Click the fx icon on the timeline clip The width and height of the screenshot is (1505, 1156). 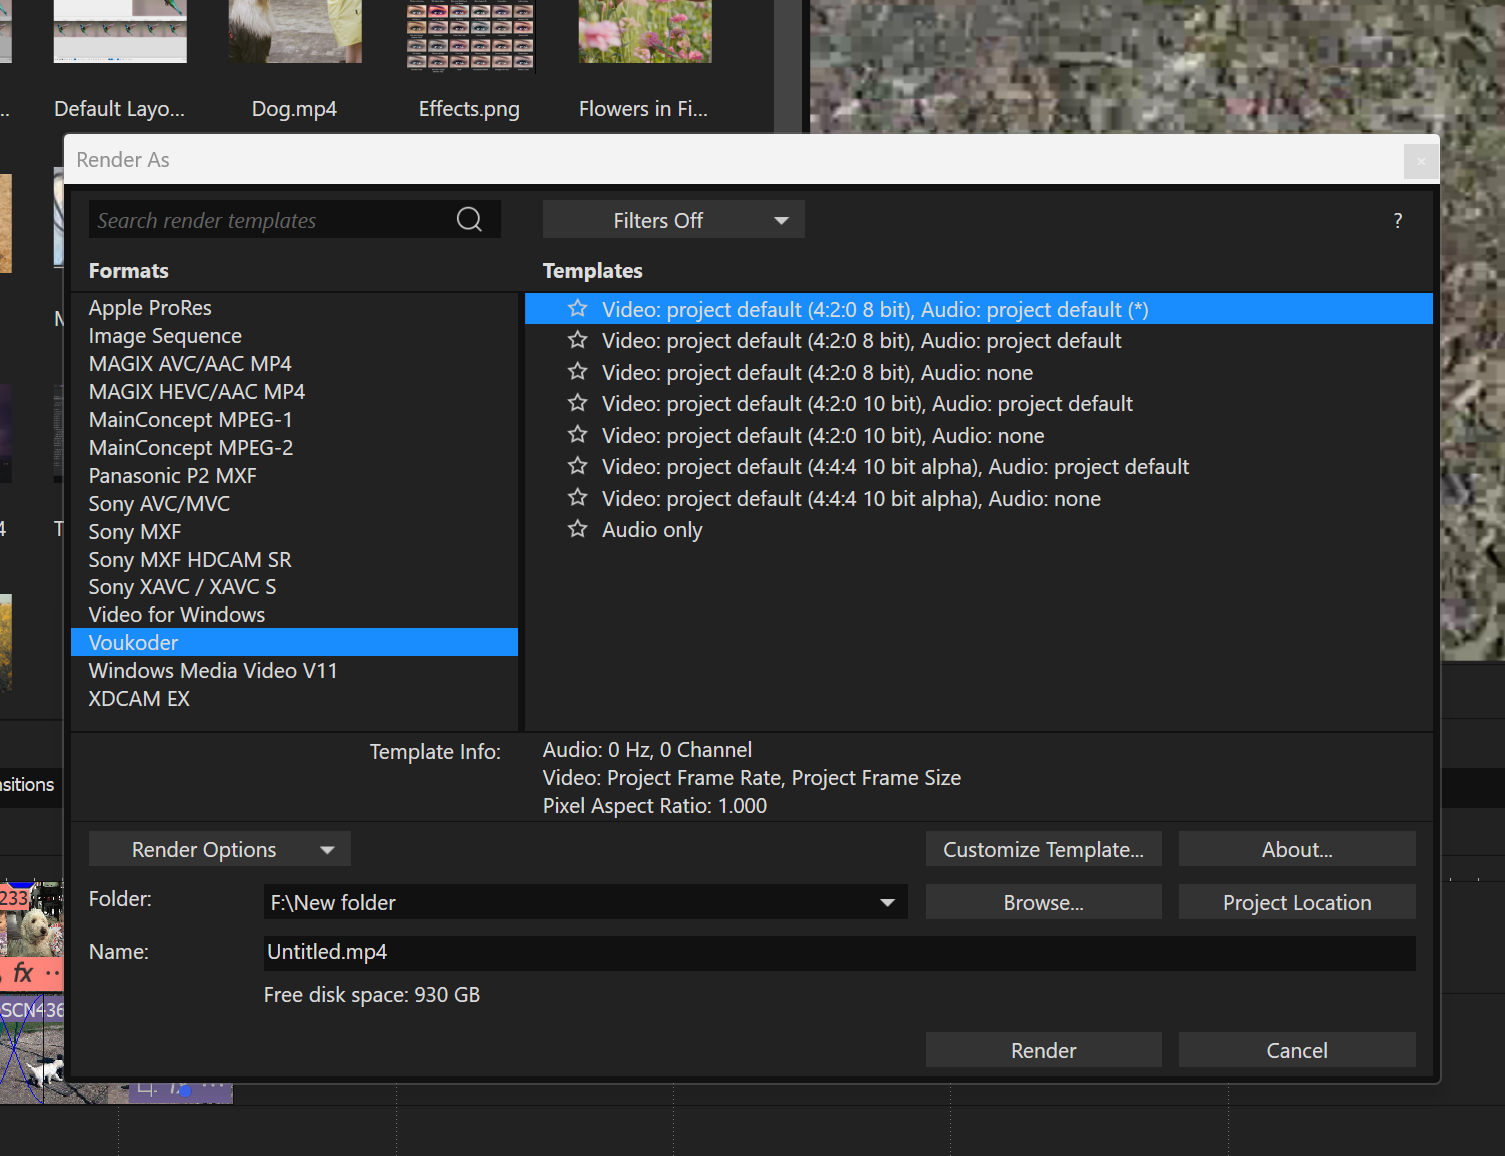tap(23, 972)
